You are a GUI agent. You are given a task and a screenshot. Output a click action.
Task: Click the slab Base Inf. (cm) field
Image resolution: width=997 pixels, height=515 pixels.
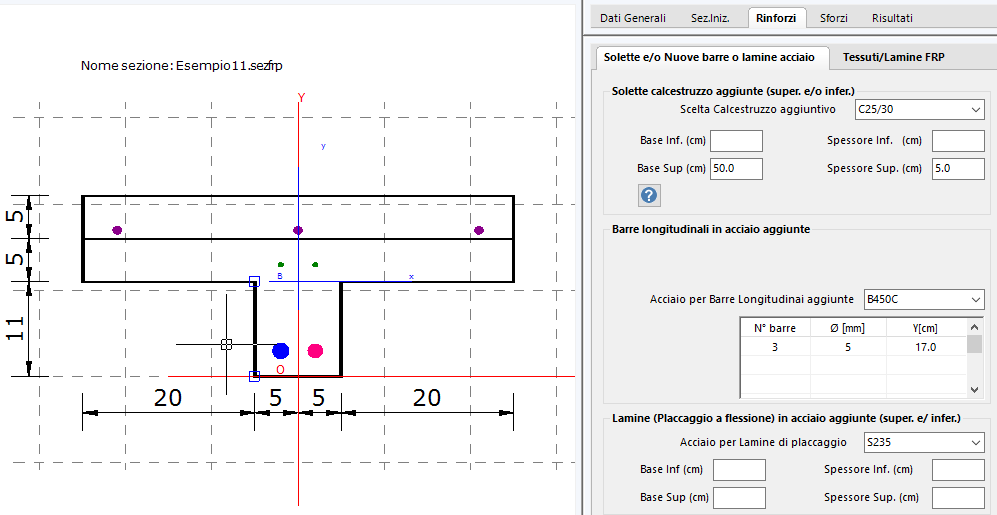pyautogui.click(x=736, y=141)
